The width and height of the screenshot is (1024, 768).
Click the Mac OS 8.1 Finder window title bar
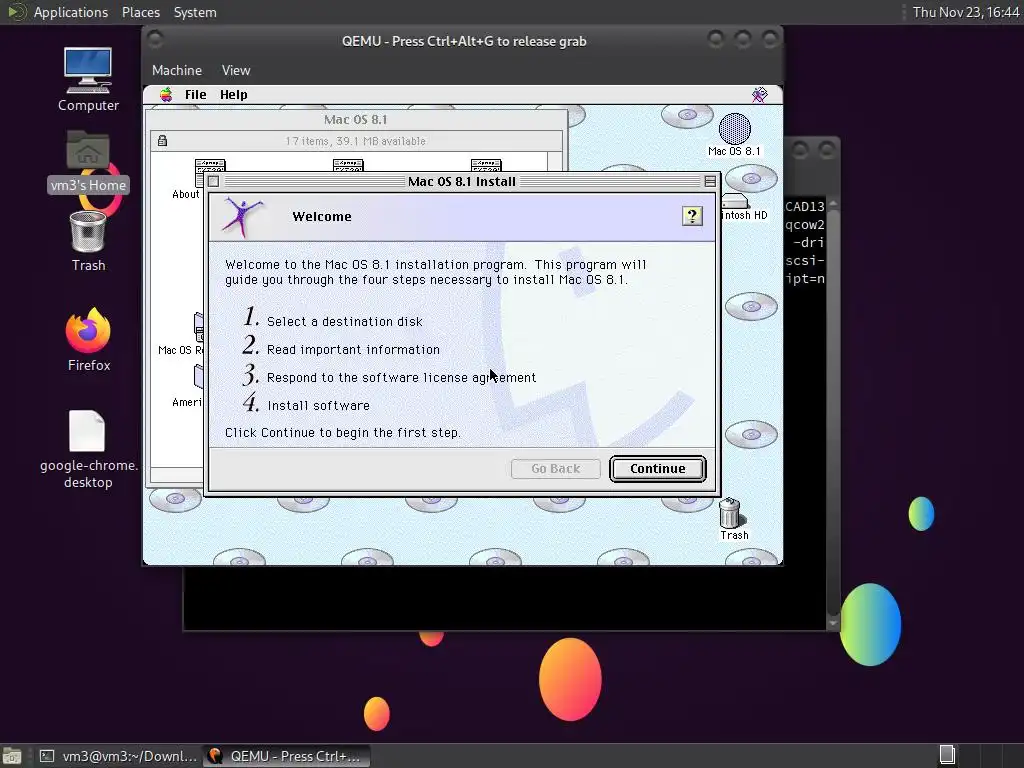coord(356,120)
